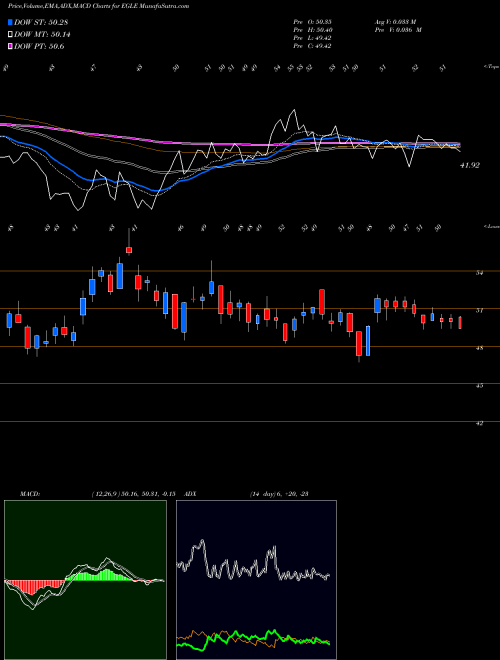The width and height of the screenshot is (500, 660).
Task: Select the 'DOW MT: 50.14' legend text
Action: pos(42,35)
